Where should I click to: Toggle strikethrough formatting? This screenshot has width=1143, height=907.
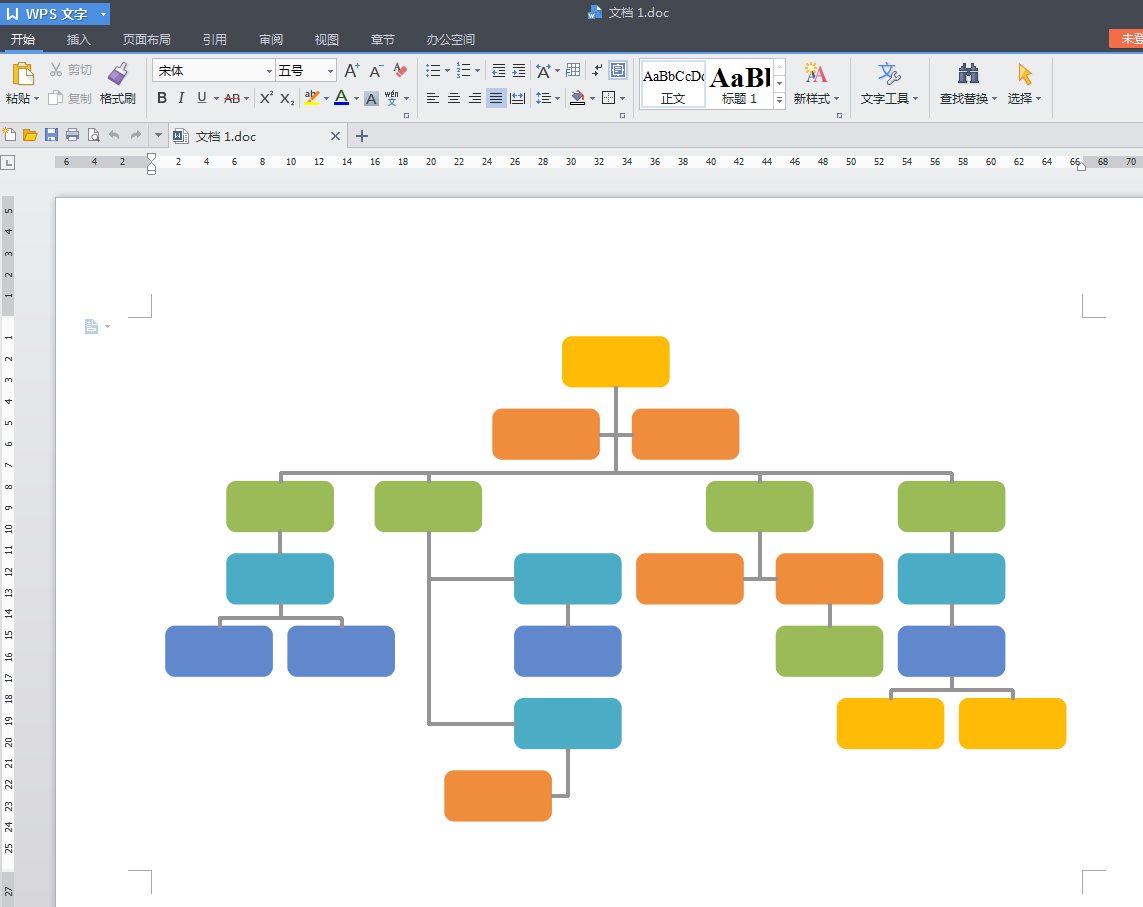coord(232,98)
